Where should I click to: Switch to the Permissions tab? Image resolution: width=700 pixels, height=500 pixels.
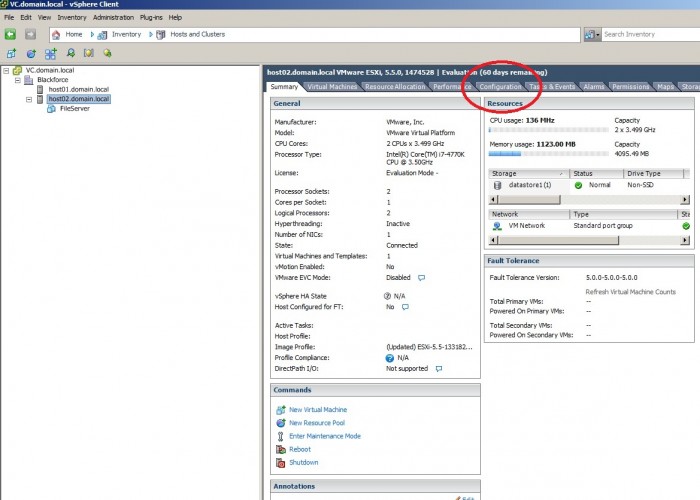(630, 87)
